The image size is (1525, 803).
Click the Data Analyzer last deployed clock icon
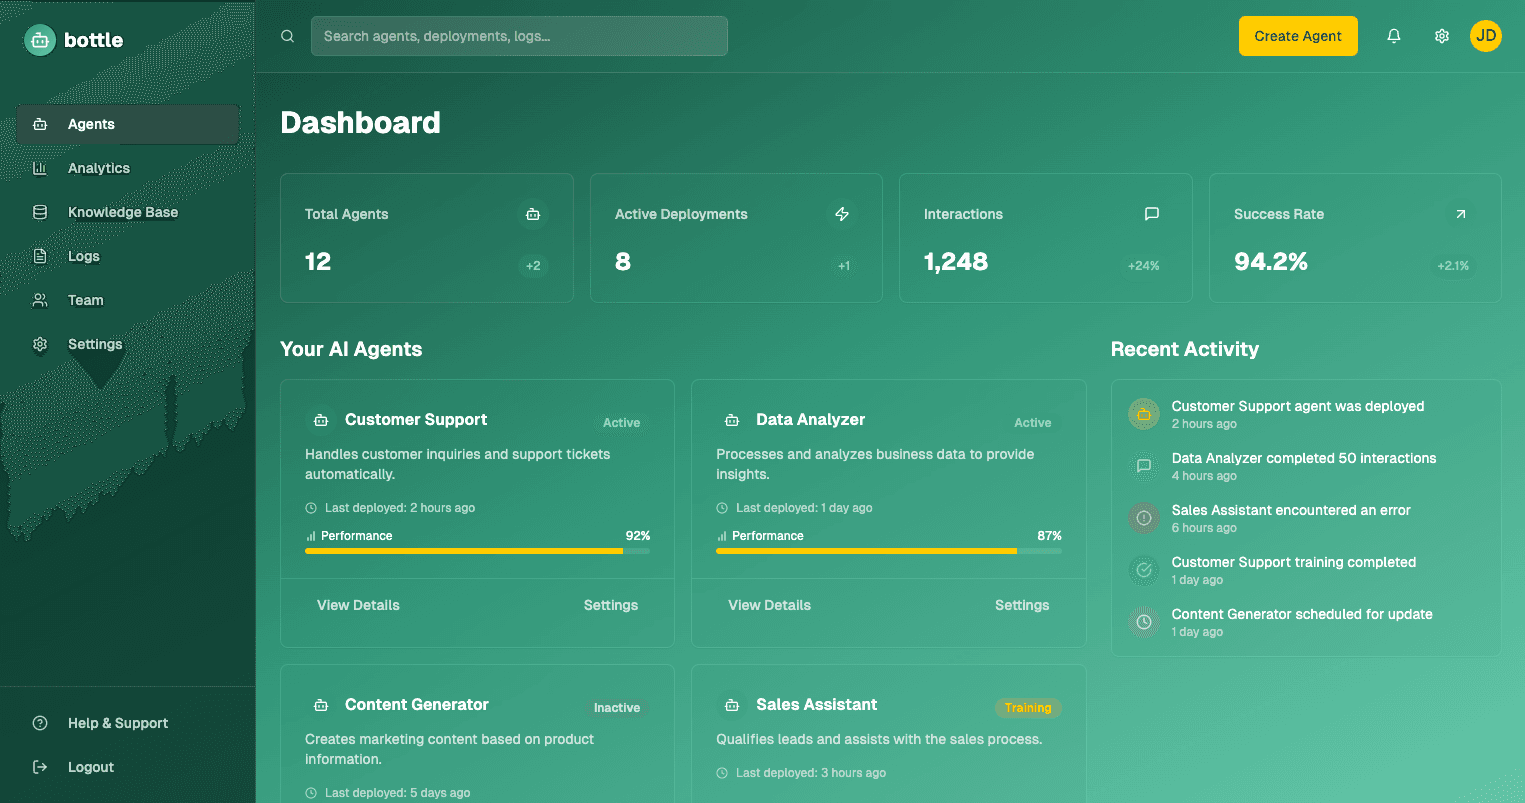[722, 508]
